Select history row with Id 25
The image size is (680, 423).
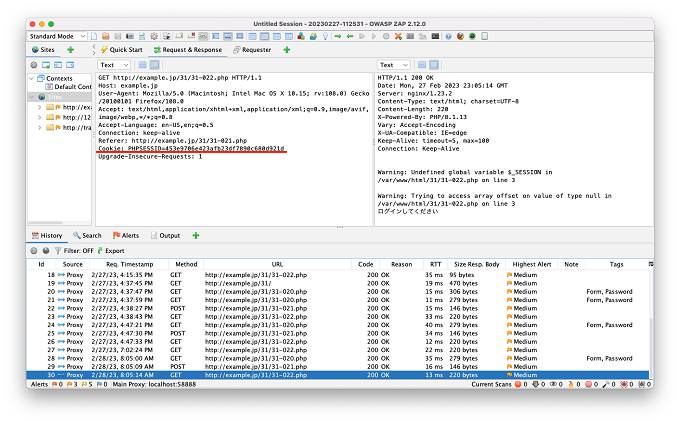(337, 333)
